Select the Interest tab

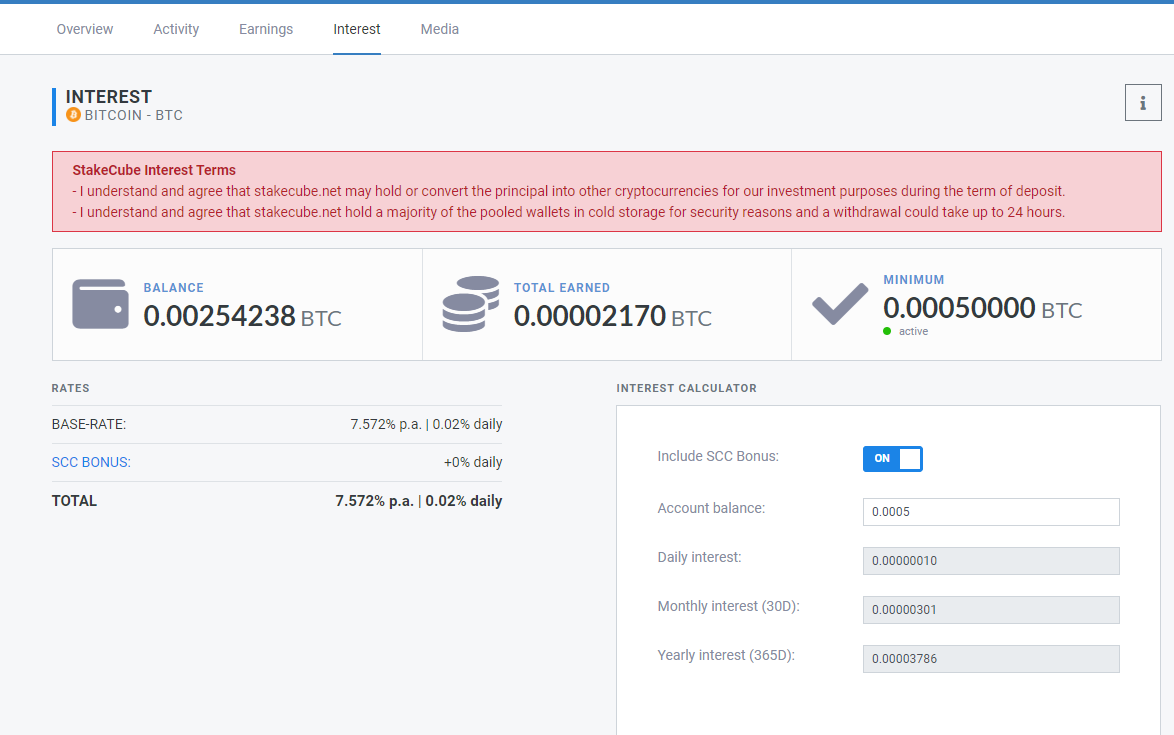356,29
